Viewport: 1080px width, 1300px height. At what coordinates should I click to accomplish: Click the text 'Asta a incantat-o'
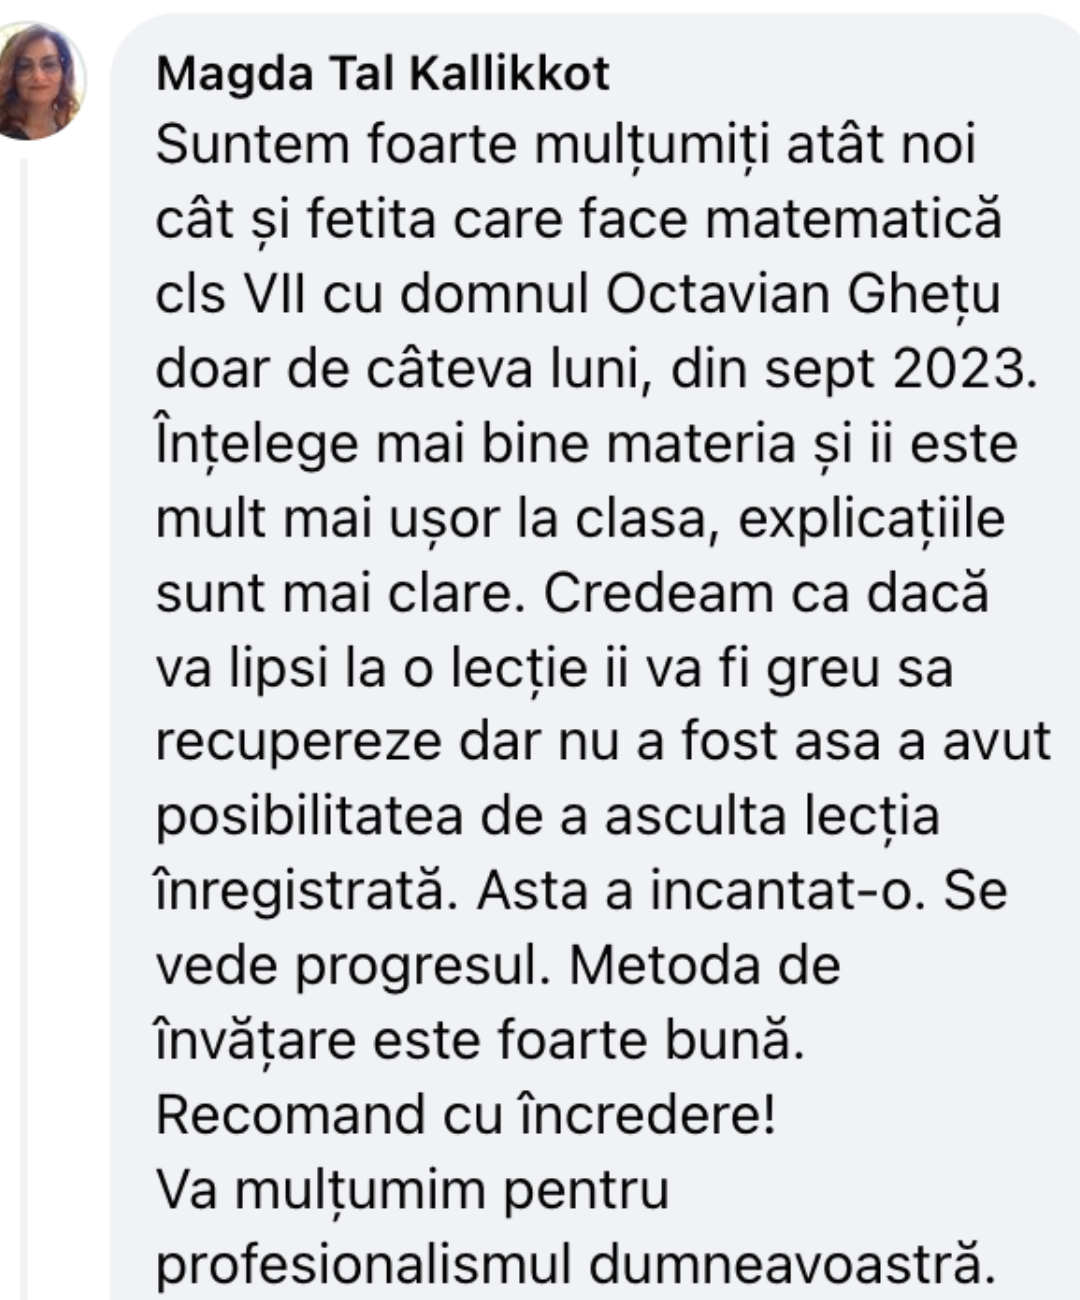[x=697, y=892]
